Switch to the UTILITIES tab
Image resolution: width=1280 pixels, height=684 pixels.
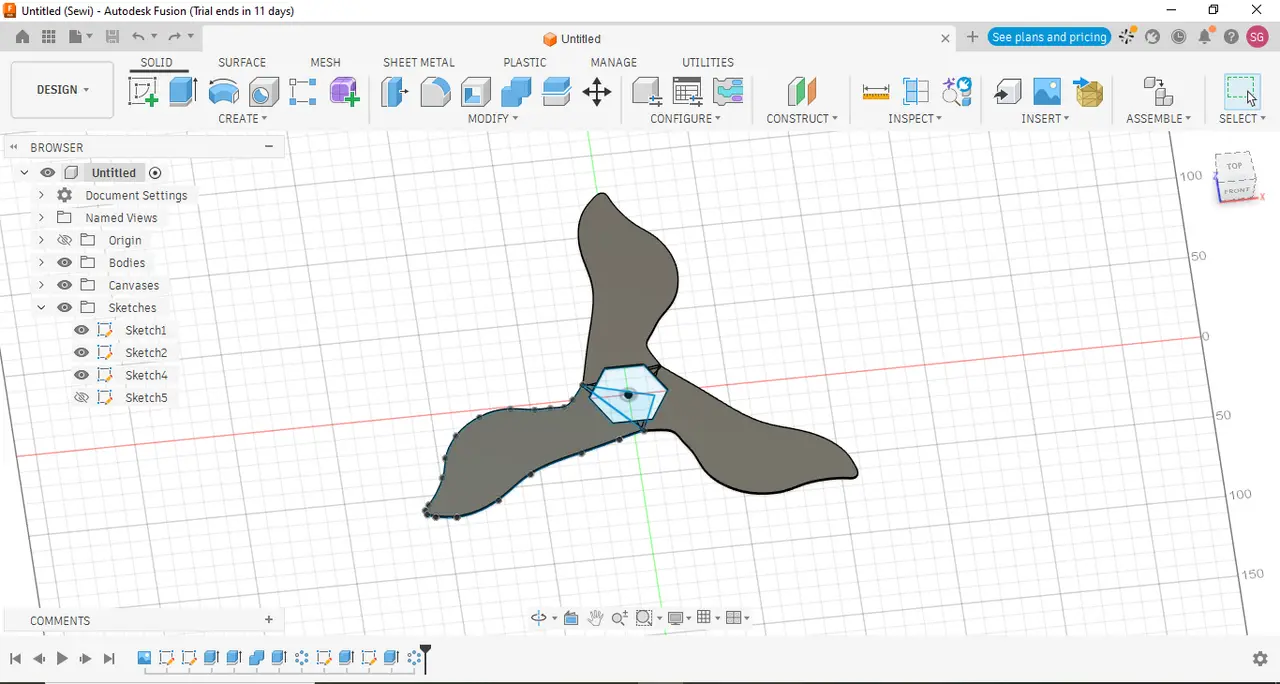708,62
